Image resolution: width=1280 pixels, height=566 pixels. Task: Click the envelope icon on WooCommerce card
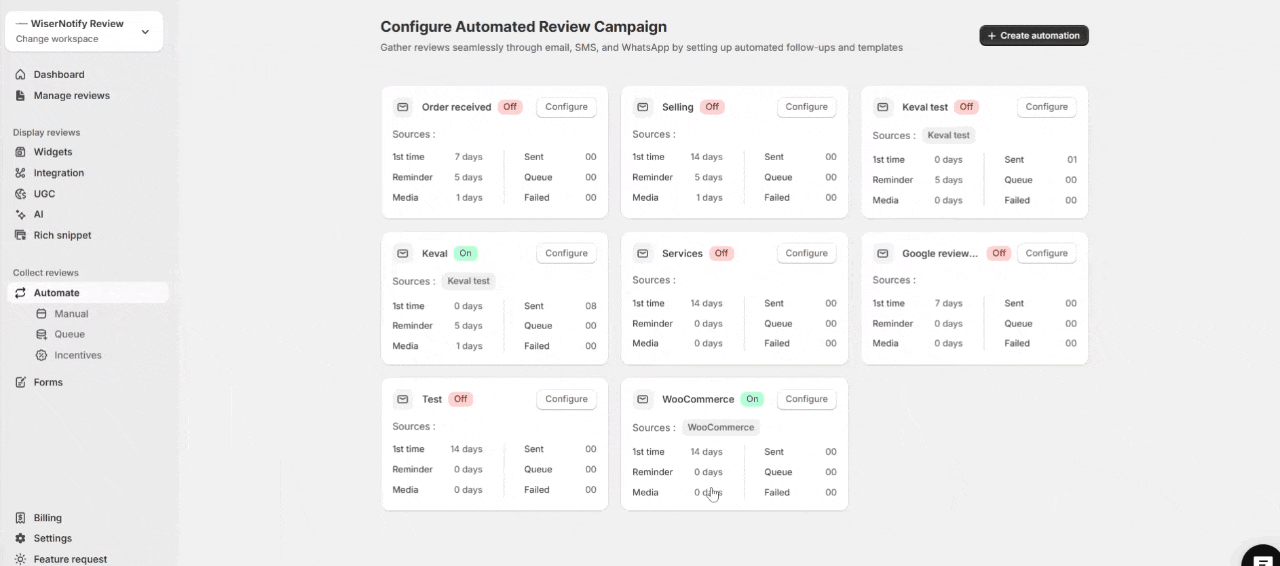643,399
